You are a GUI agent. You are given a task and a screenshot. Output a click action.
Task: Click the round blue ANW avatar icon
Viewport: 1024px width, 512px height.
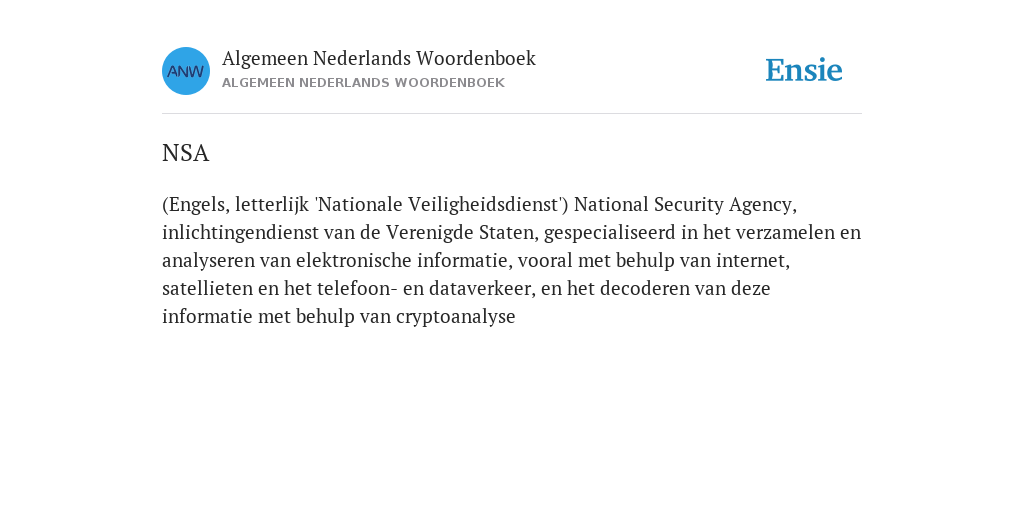pyautogui.click(x=185, y=71)
